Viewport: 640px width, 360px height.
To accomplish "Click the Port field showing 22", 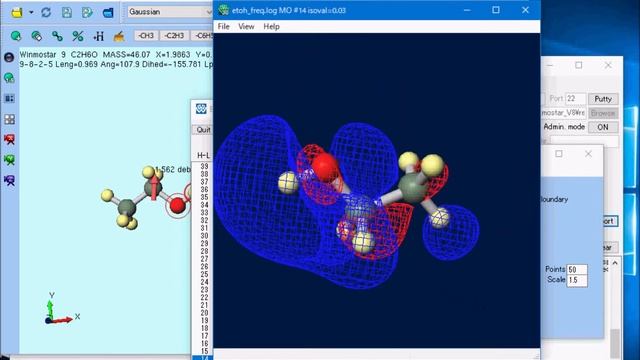I will pos(575,99).
